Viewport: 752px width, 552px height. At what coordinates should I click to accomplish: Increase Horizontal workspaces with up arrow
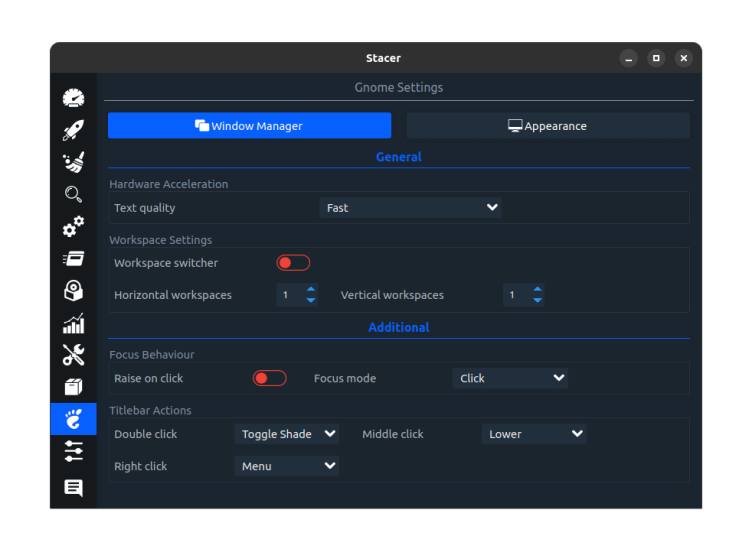tap(311, 290)
